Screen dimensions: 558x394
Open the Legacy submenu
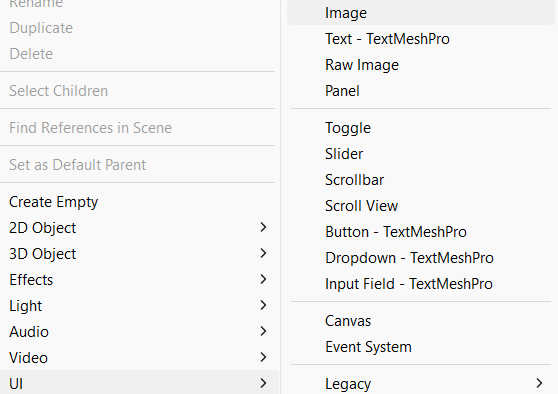pyautogui.click(x=421, y=384)
